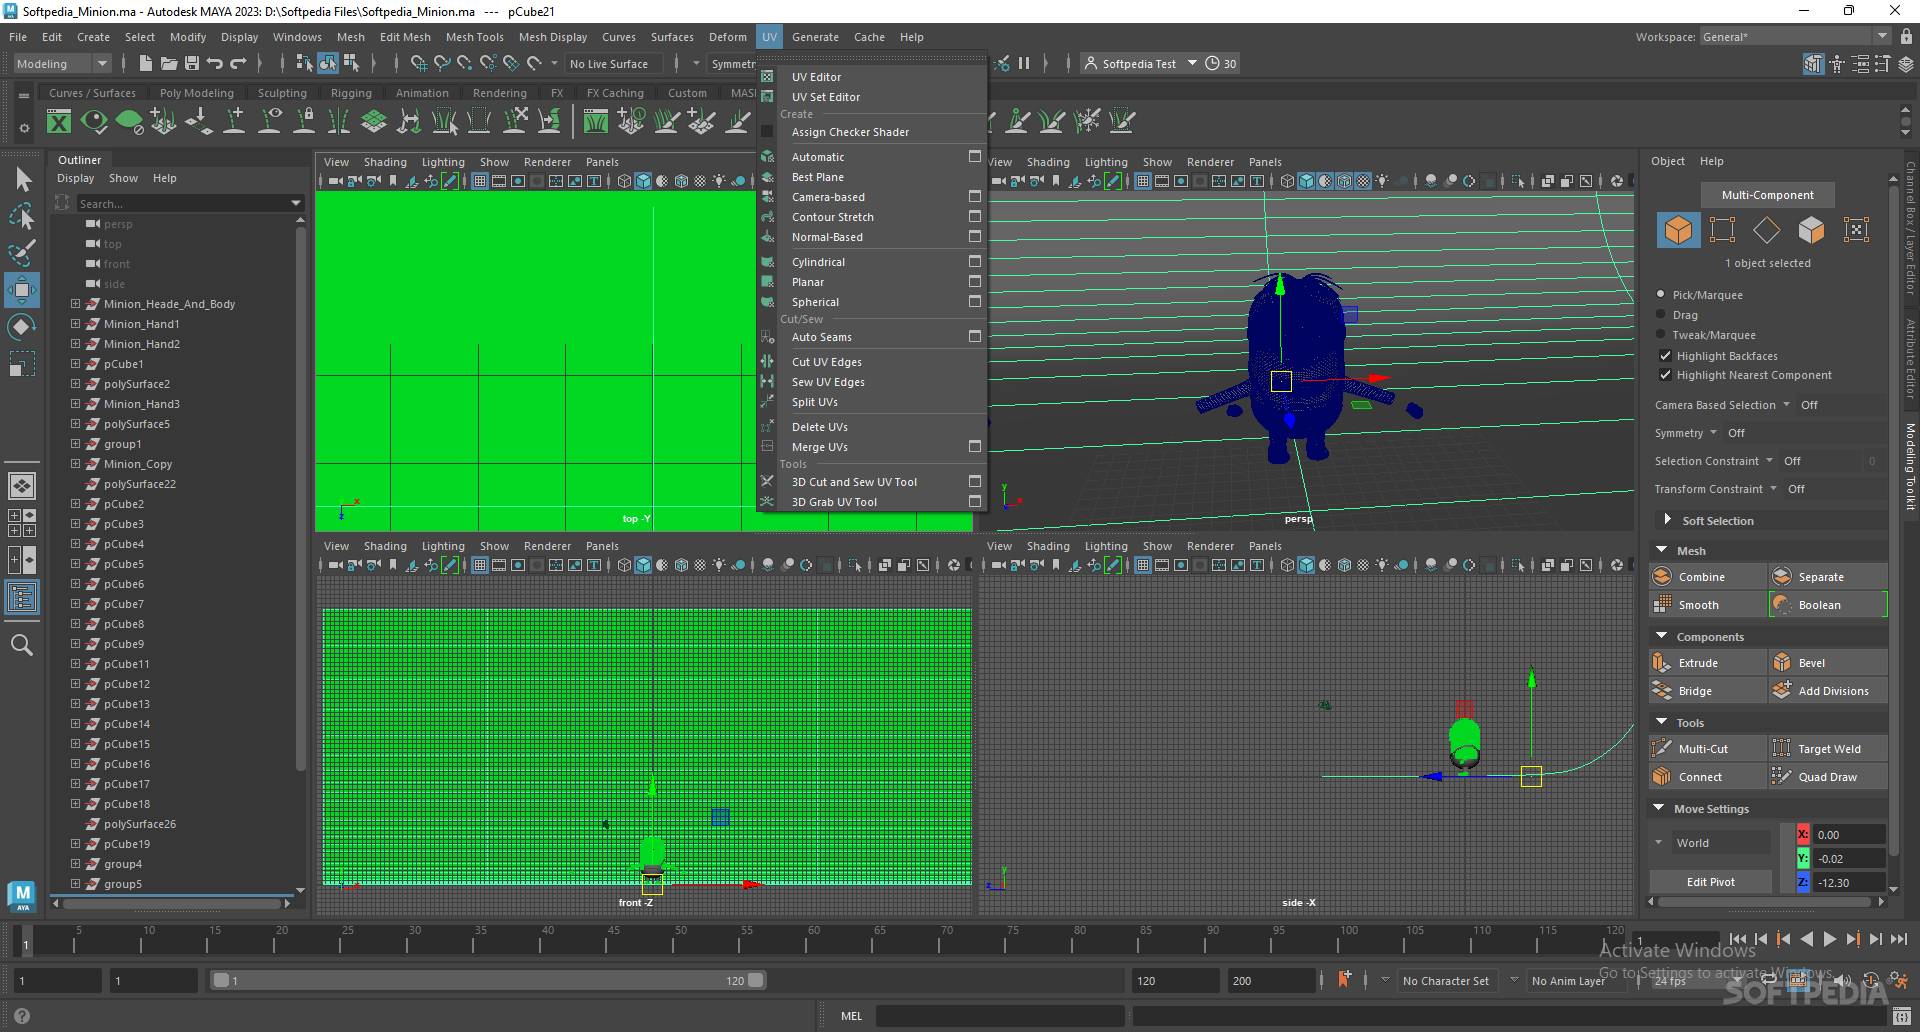Viewport: 1920px width, 1032px height.
Task: Choose the Rotate tool in toolbox
Action: click(x=22, y=327)
